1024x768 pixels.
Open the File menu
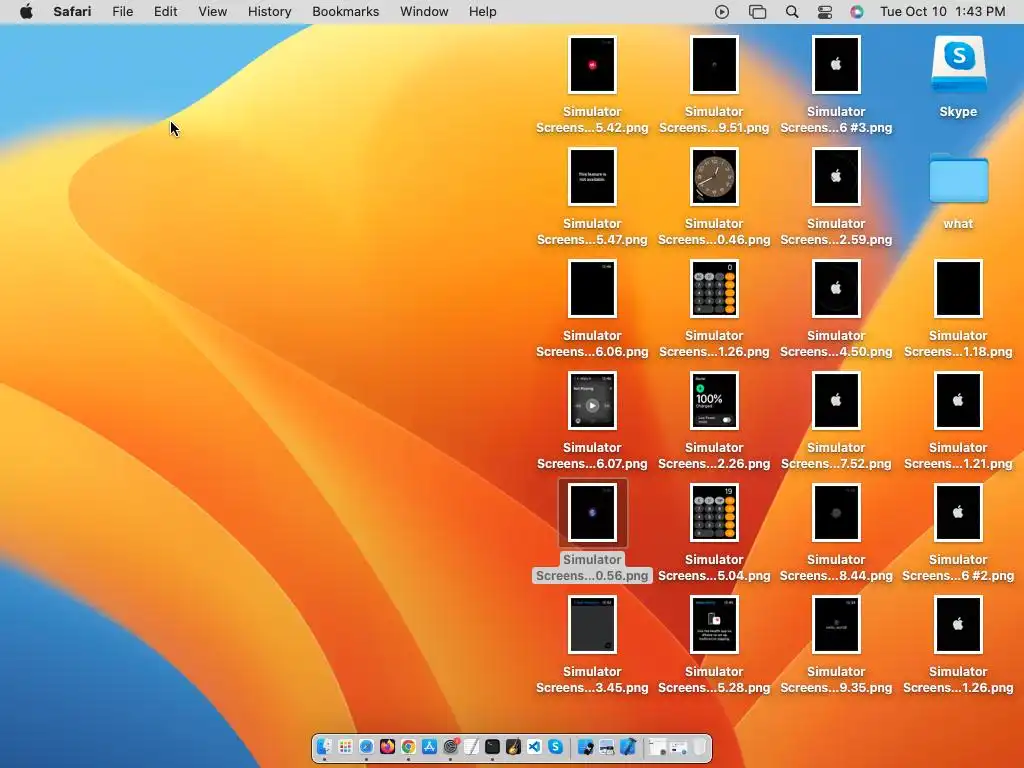122,12
